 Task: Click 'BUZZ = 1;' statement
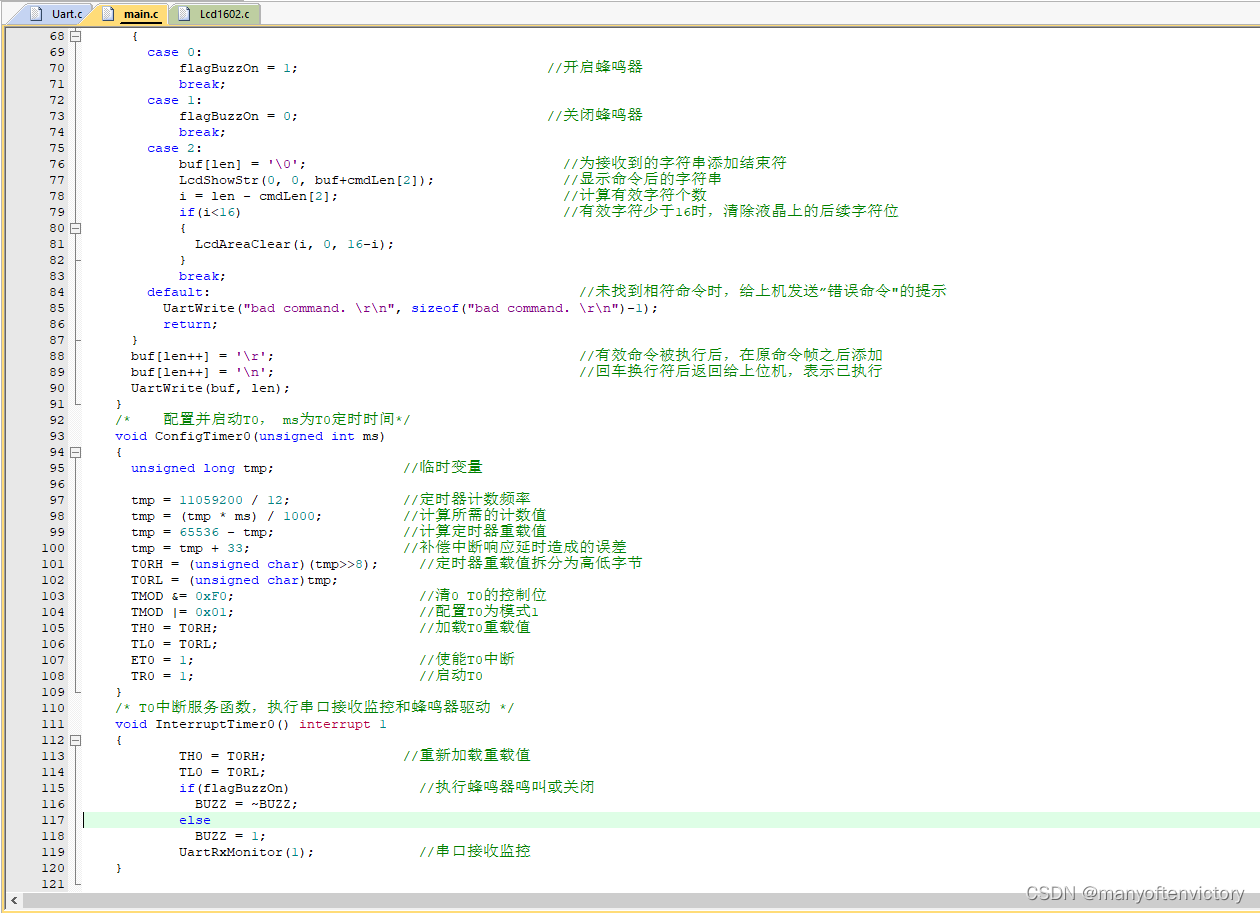[x=230, y=836]
